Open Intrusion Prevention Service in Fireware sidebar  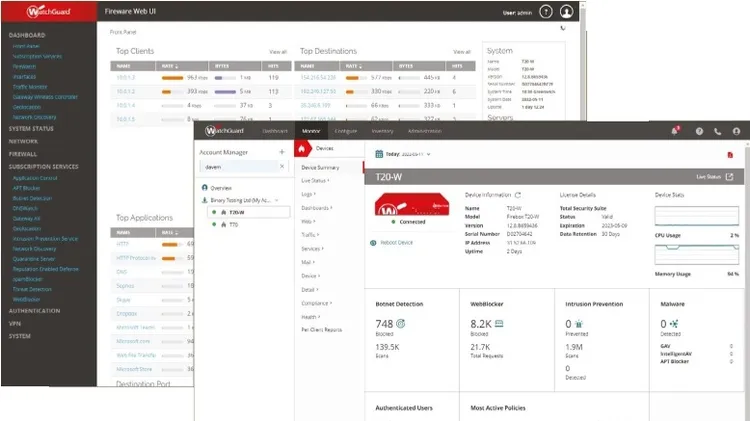tap(45, 239)
